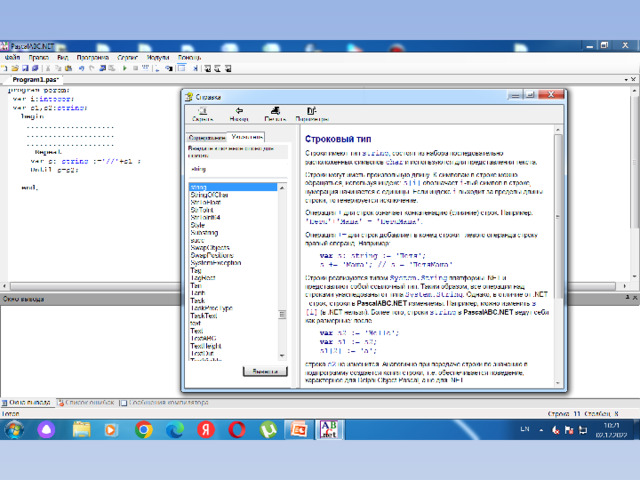Select TaskText in index list

tap(204, 316)
